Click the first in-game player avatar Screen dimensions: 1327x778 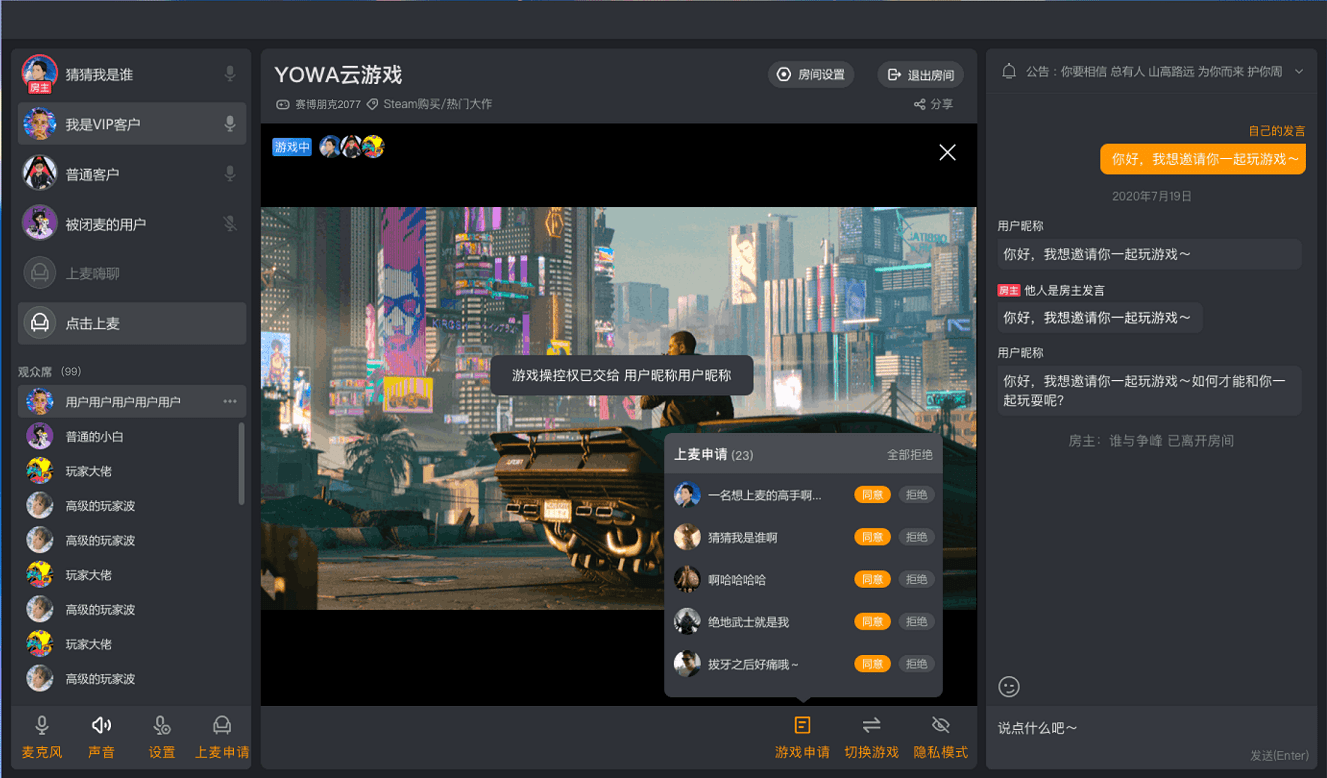(330, 147)
